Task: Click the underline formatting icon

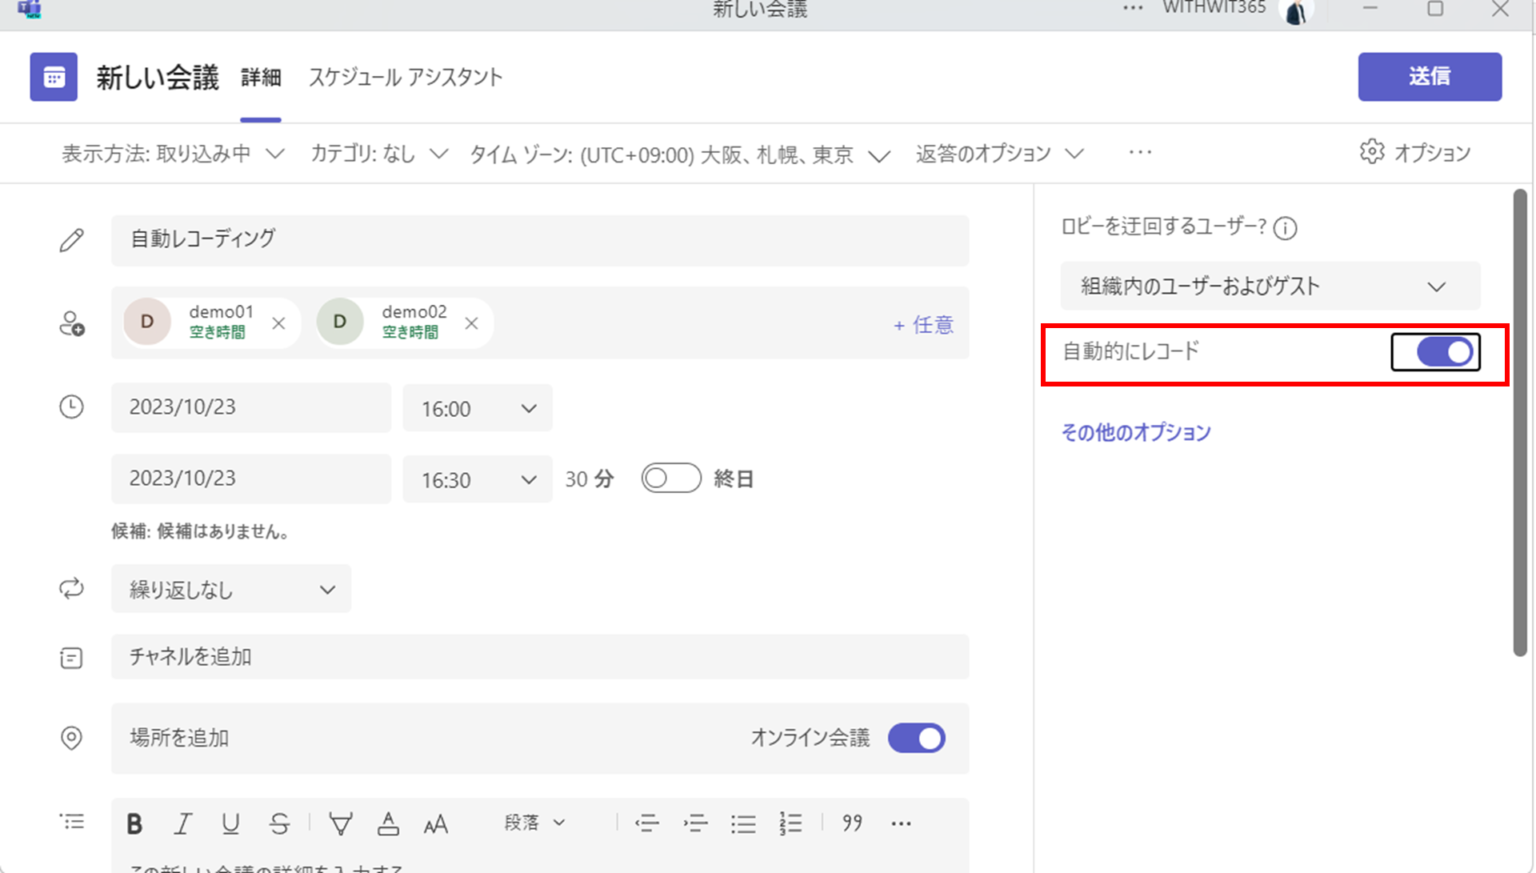Action: click(x=230, y=823)
